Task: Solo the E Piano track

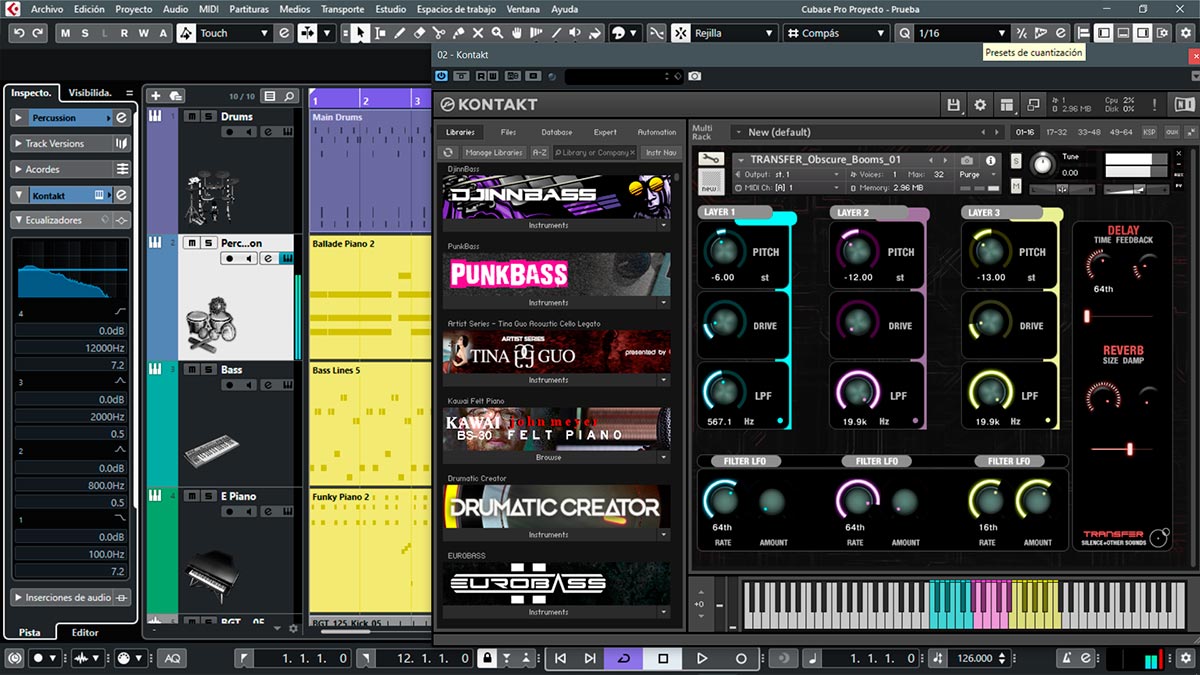Action: [x=208, y=496]
